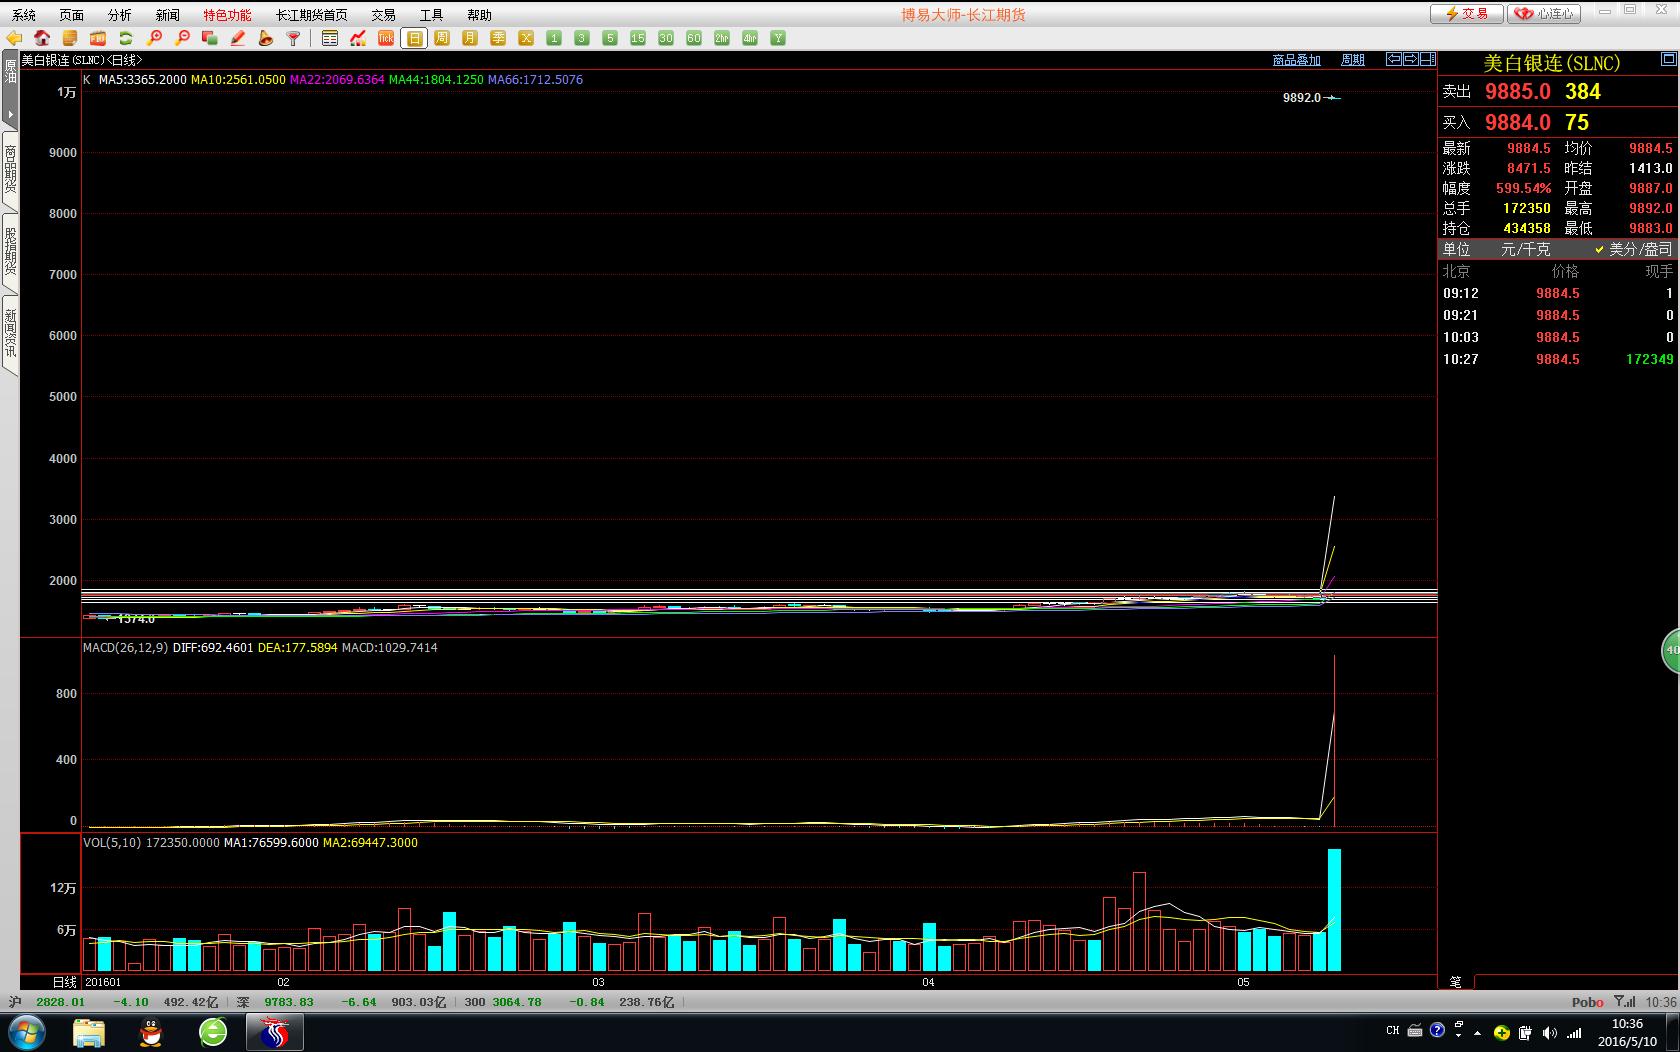Open the 分析 menu
Viewport: 1680px width, 1052px height.
[x=119, y=15]
